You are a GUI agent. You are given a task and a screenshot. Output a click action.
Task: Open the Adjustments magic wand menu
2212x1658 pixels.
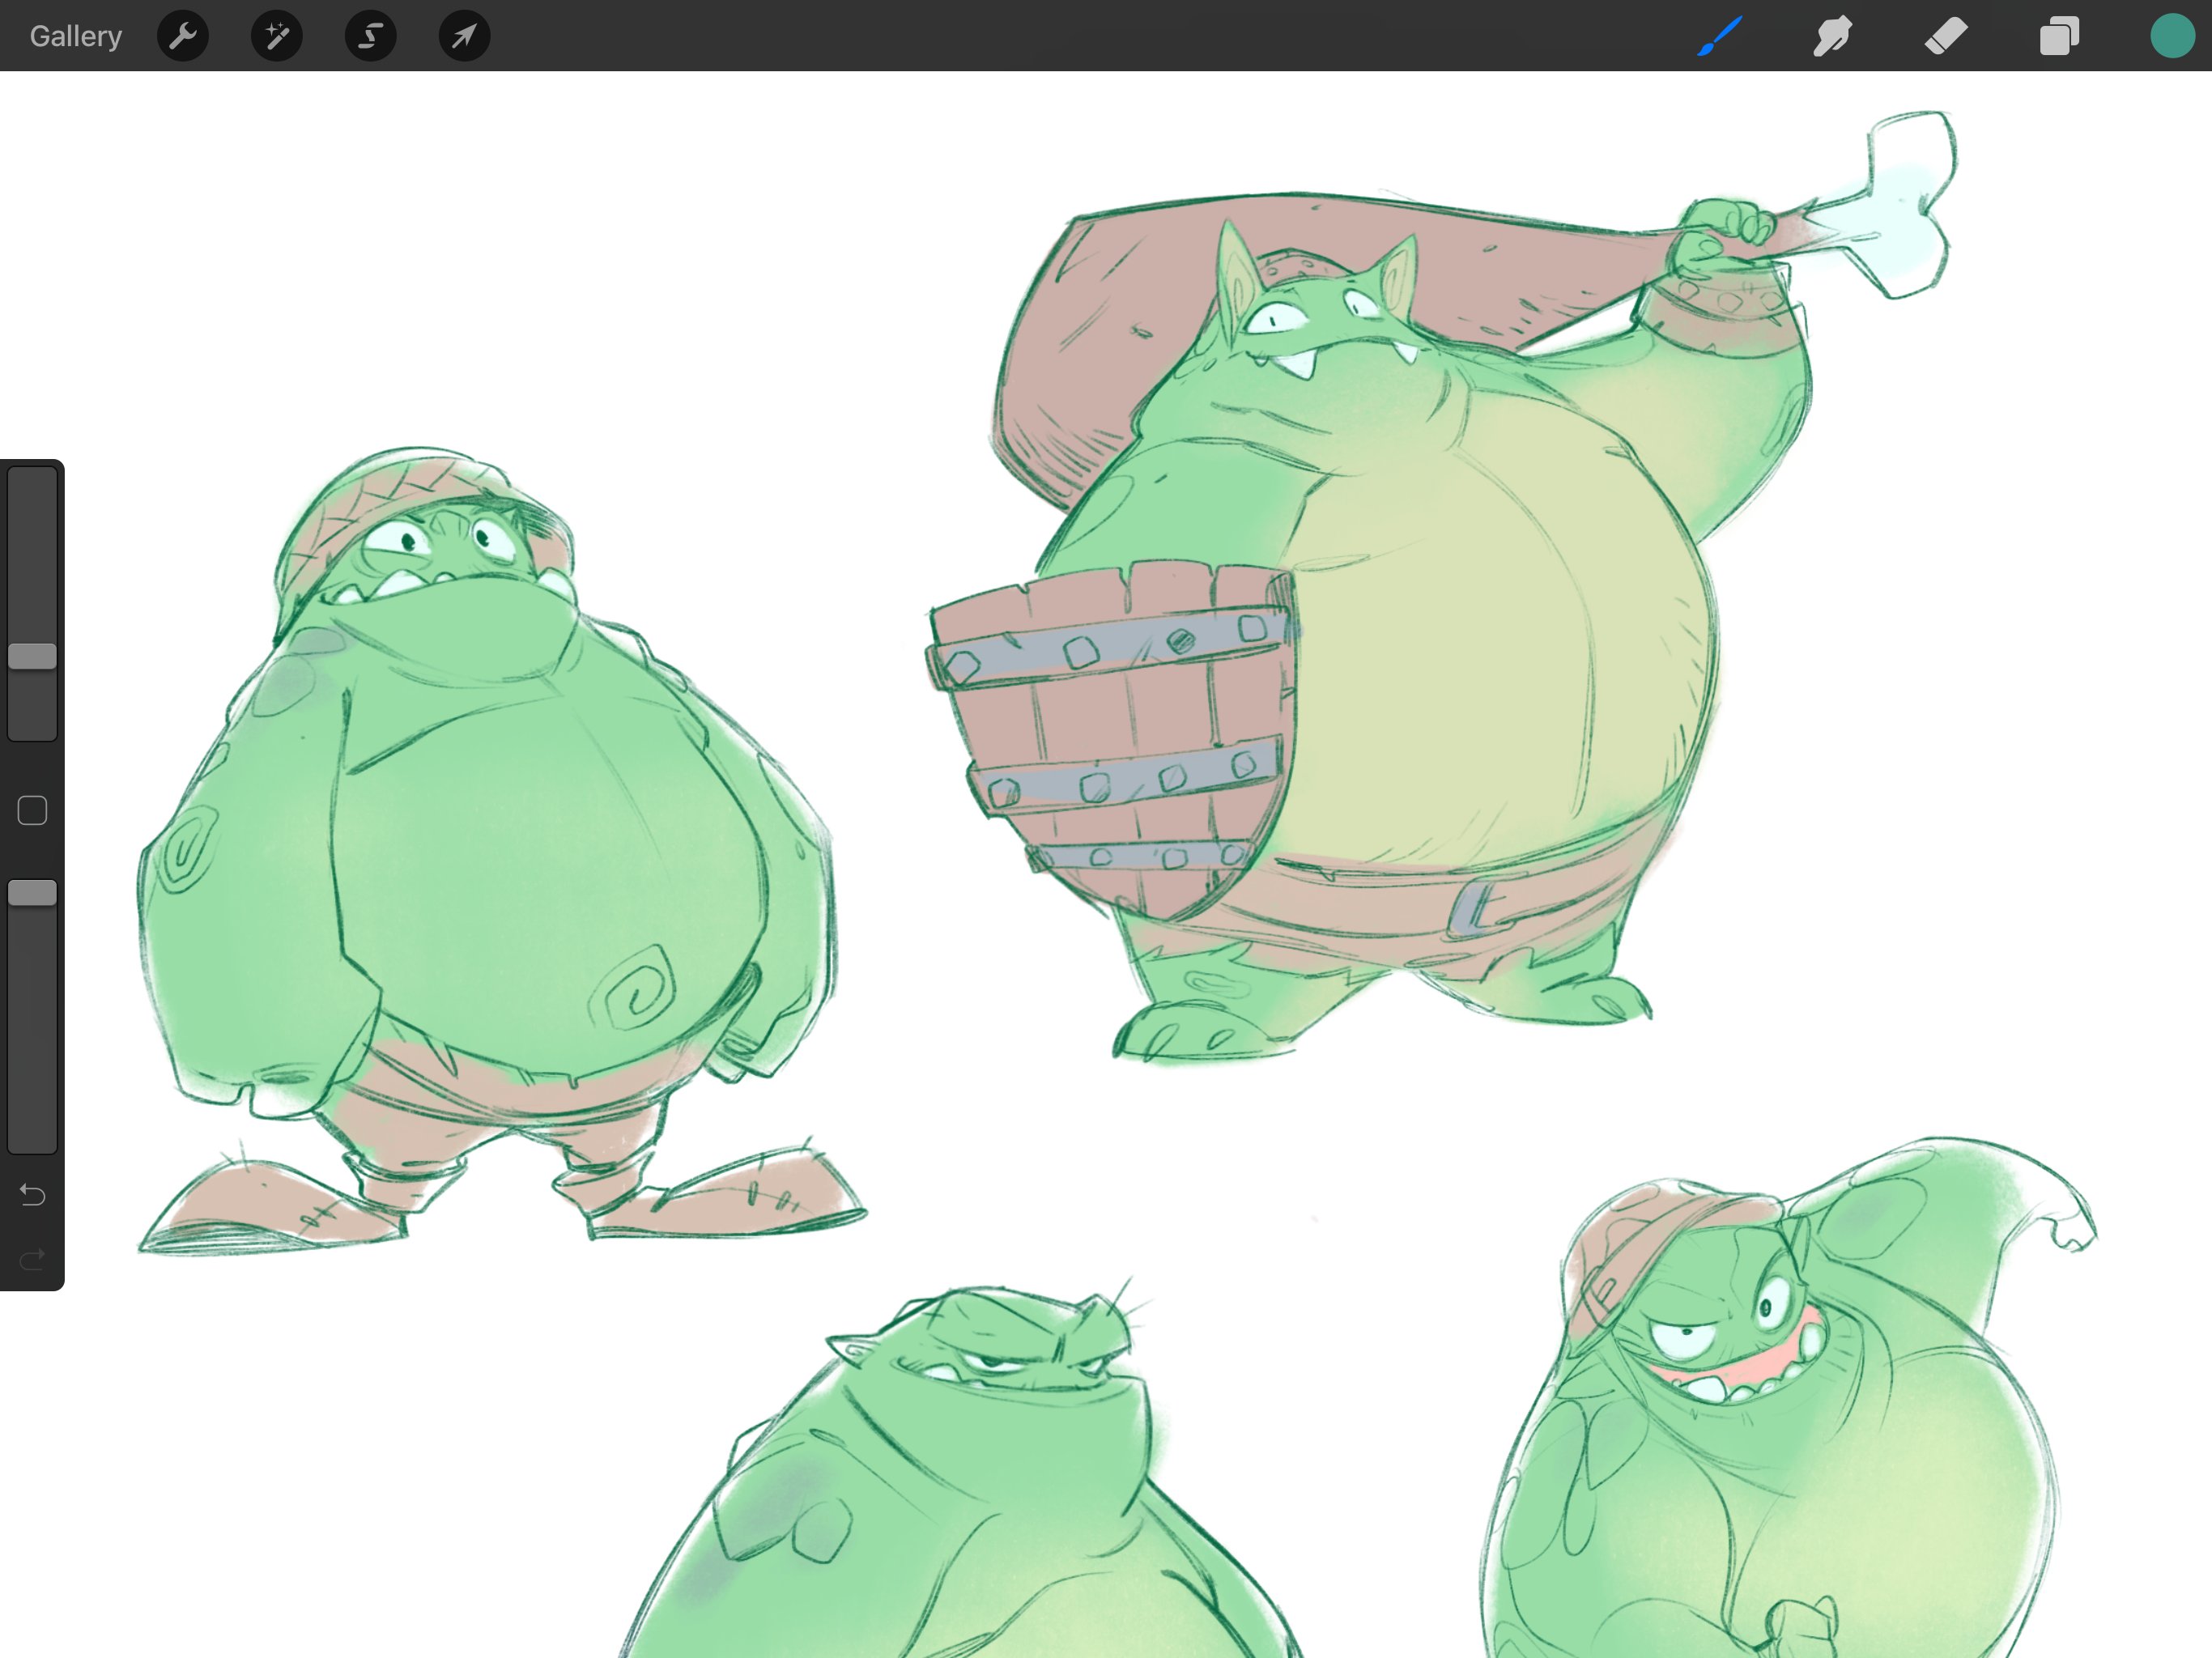[x=277, y=36]
